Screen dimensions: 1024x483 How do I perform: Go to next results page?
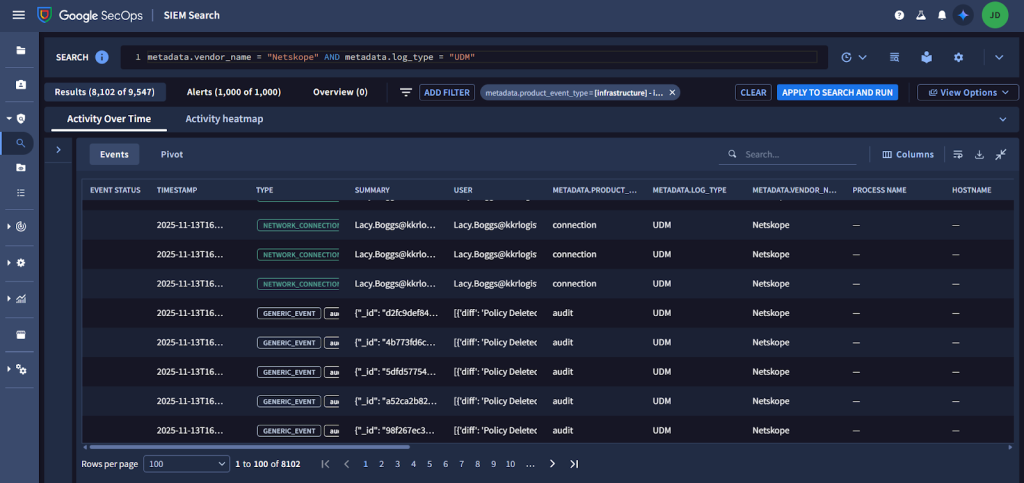tap(552, 464)
